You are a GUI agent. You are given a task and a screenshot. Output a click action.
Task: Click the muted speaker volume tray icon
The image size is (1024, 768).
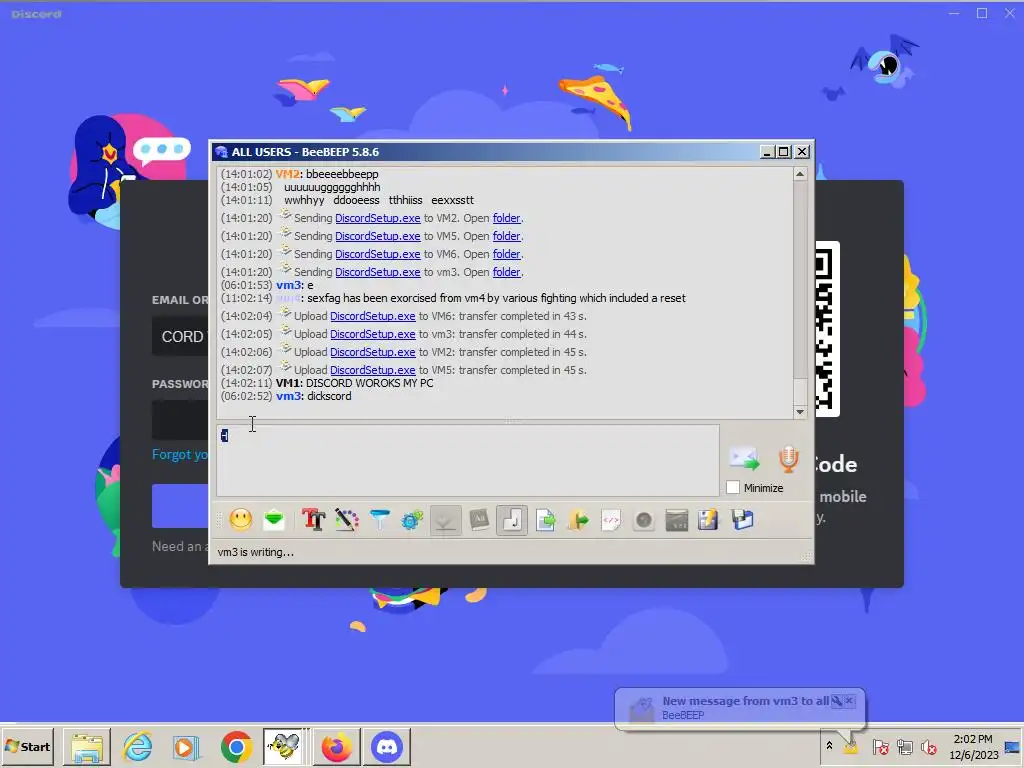point(928,746)
